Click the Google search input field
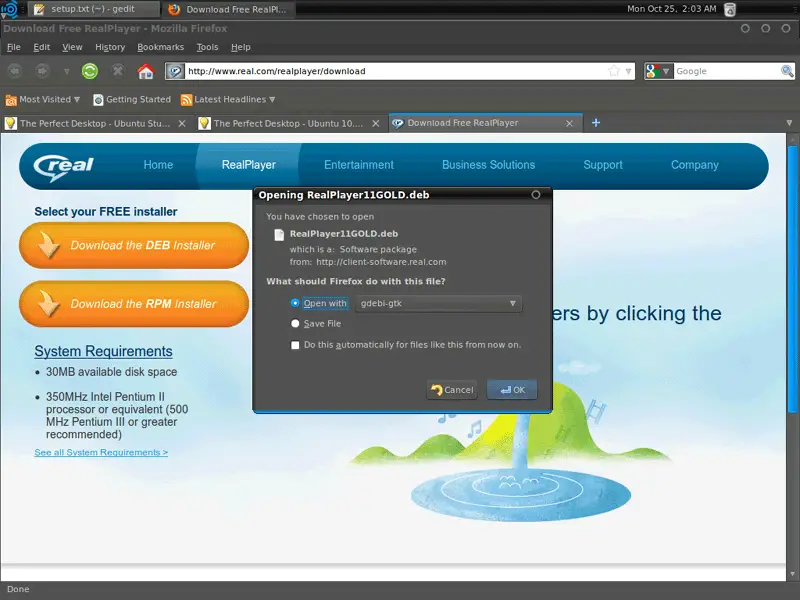The width and height of the screenshot is (800, 600). pos(727,71)
